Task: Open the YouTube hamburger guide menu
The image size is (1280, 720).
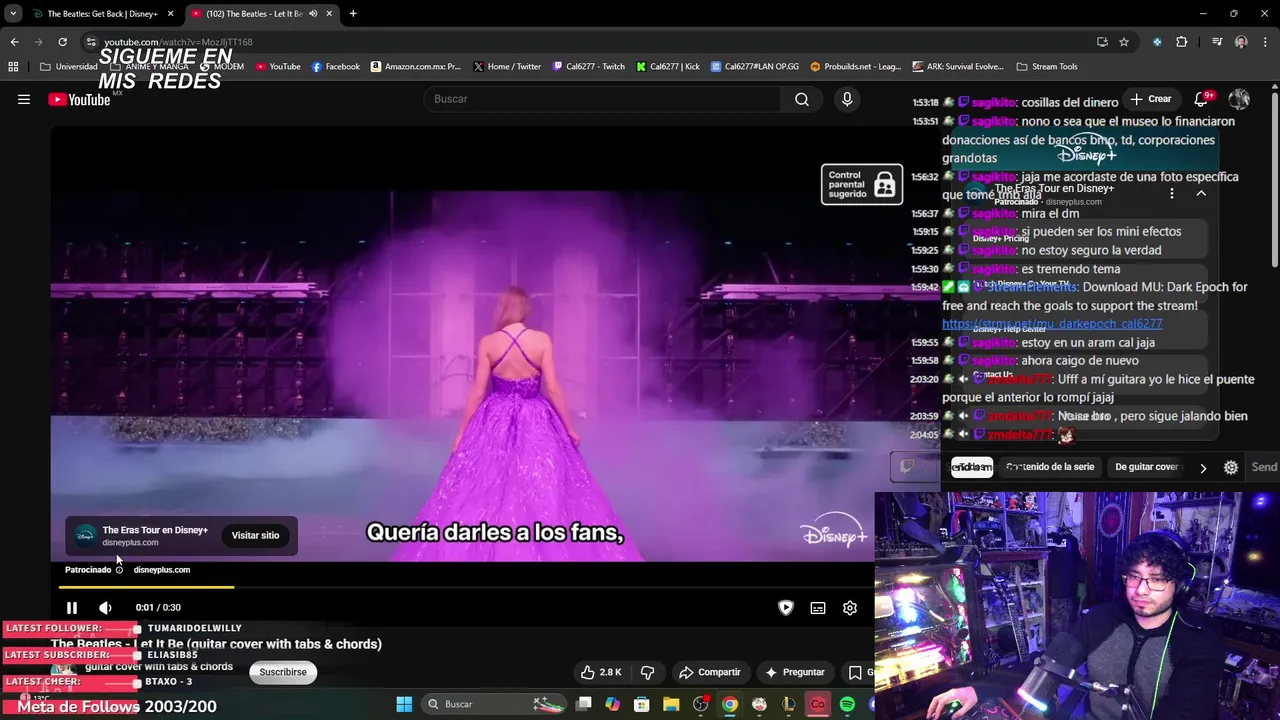Action: click(24, 99)
